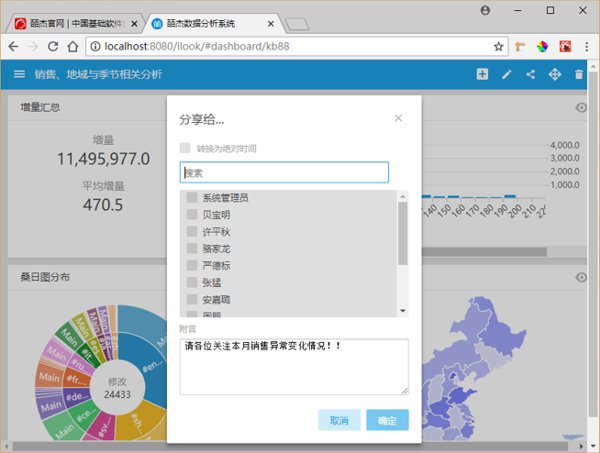Switch to the 酷杰官网 browser tab
The height and width of the screenshot is (453, 600).
pos(70,20)
